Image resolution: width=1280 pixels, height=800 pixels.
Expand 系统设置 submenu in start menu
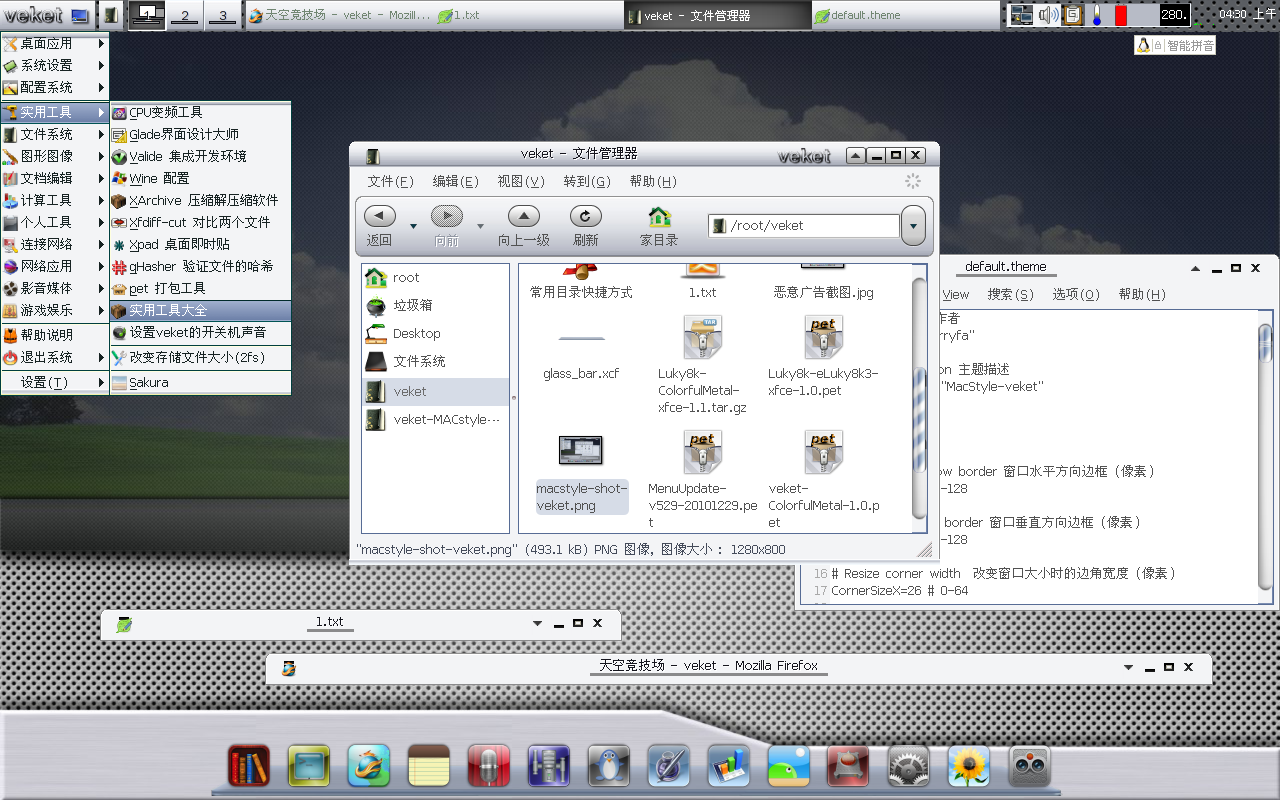55,65
